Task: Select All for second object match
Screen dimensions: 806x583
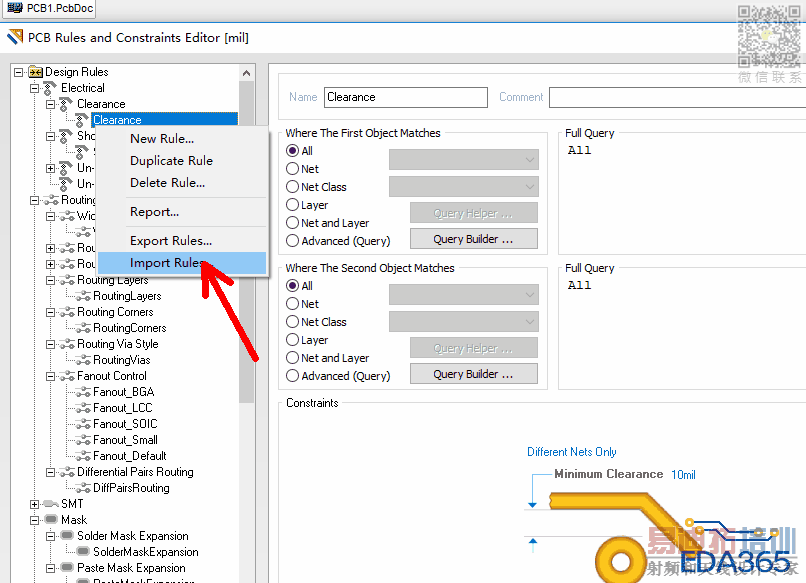Action: pyautogui.click(x=292, y=286)
